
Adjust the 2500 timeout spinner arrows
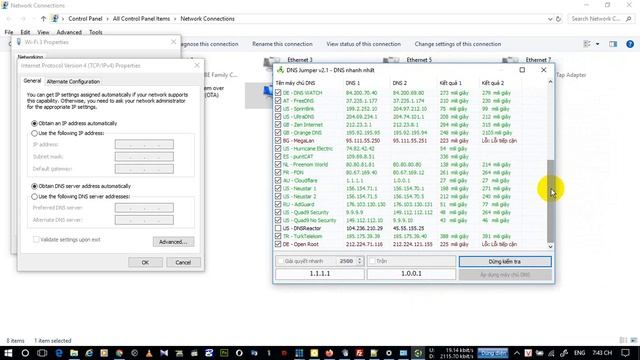pyautogui.click(x=360, y=261)
